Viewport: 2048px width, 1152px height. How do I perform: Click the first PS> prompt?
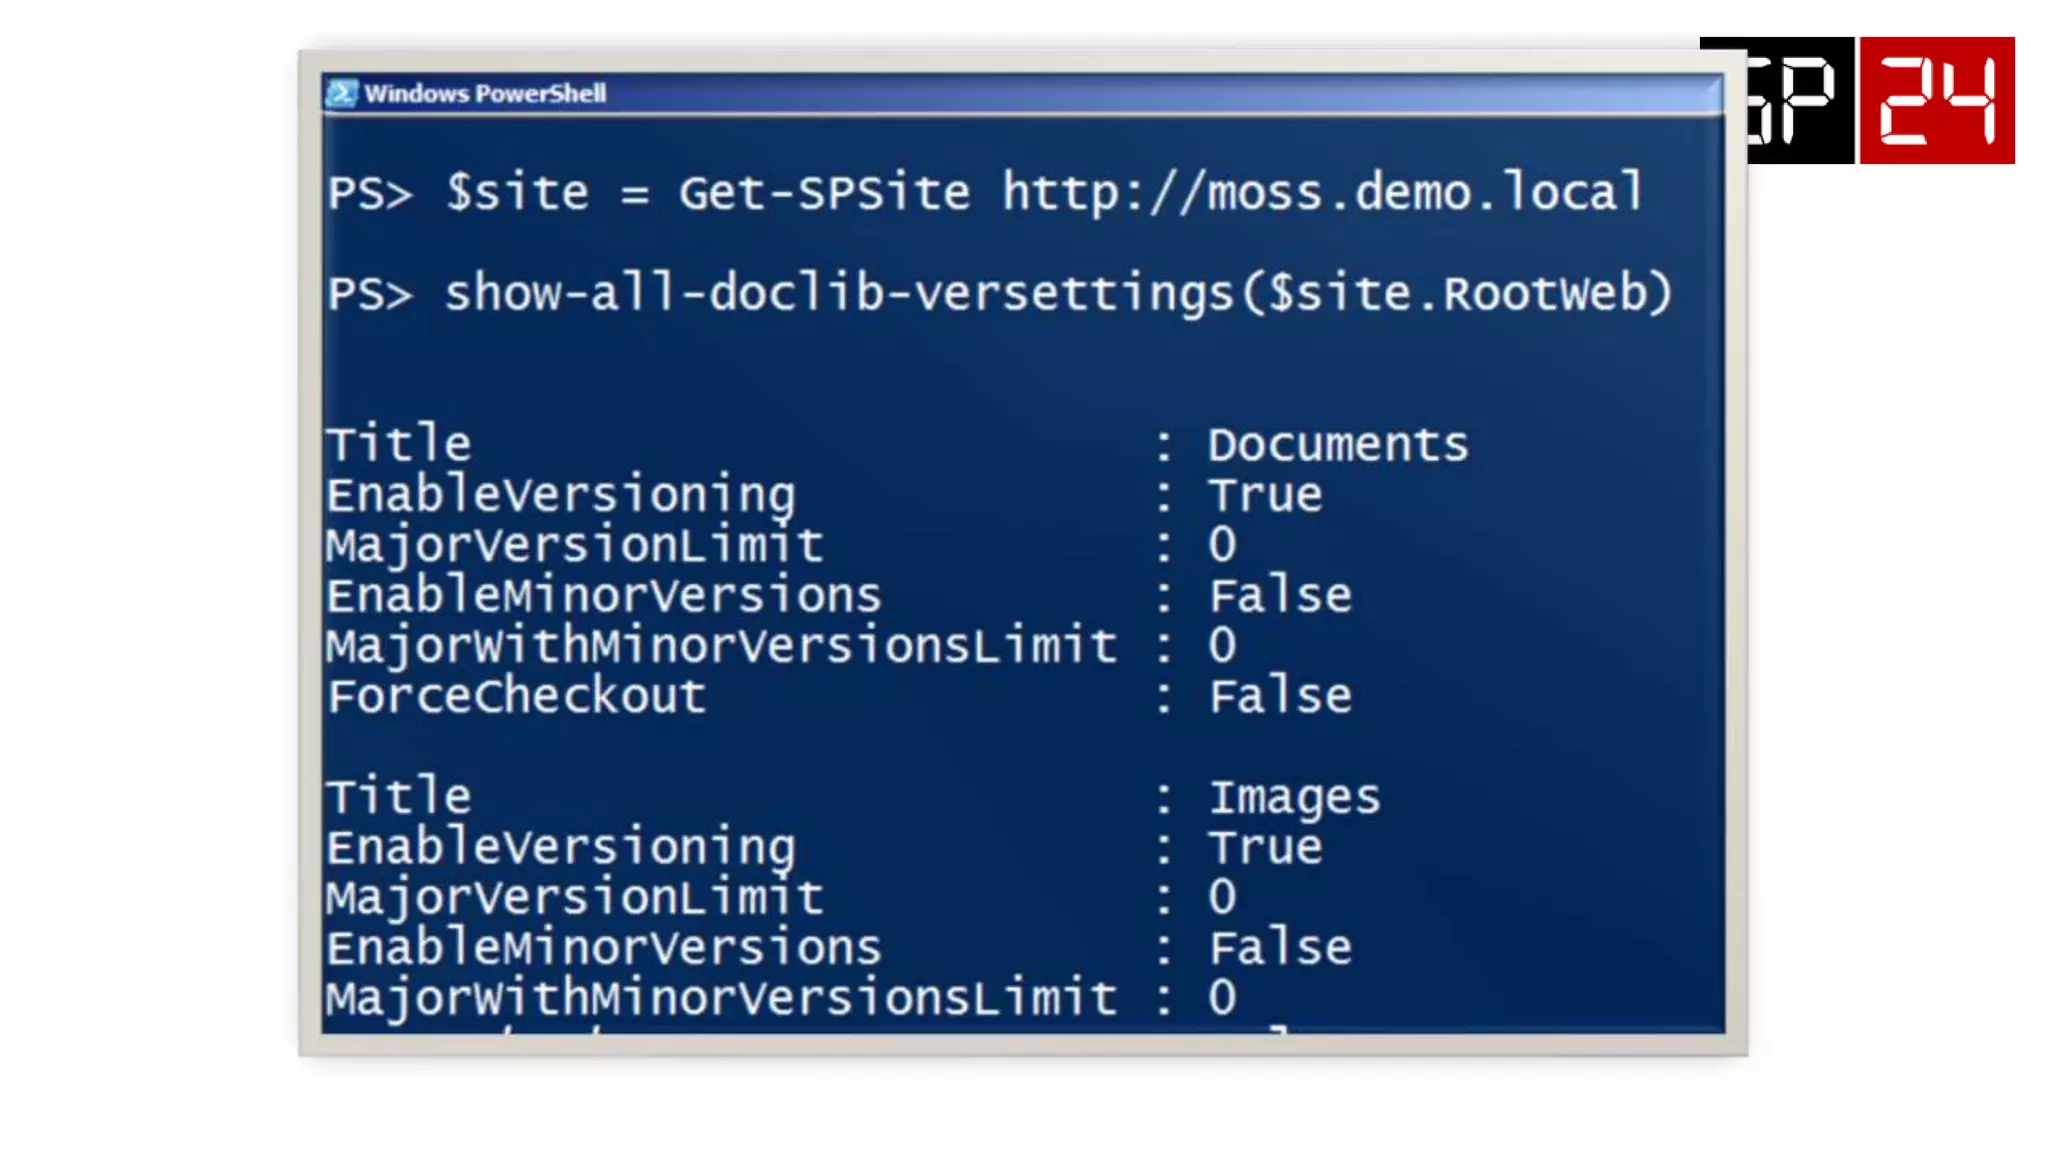point(369,191)
